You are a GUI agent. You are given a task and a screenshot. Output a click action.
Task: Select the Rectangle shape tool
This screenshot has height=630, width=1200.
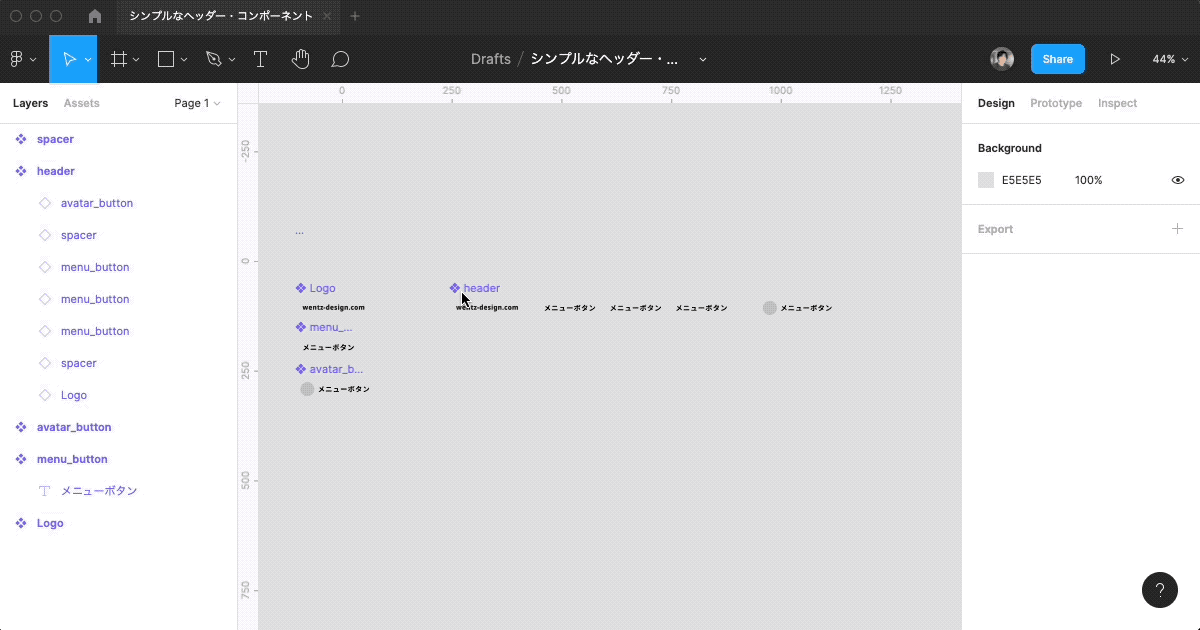coord(166,59)
